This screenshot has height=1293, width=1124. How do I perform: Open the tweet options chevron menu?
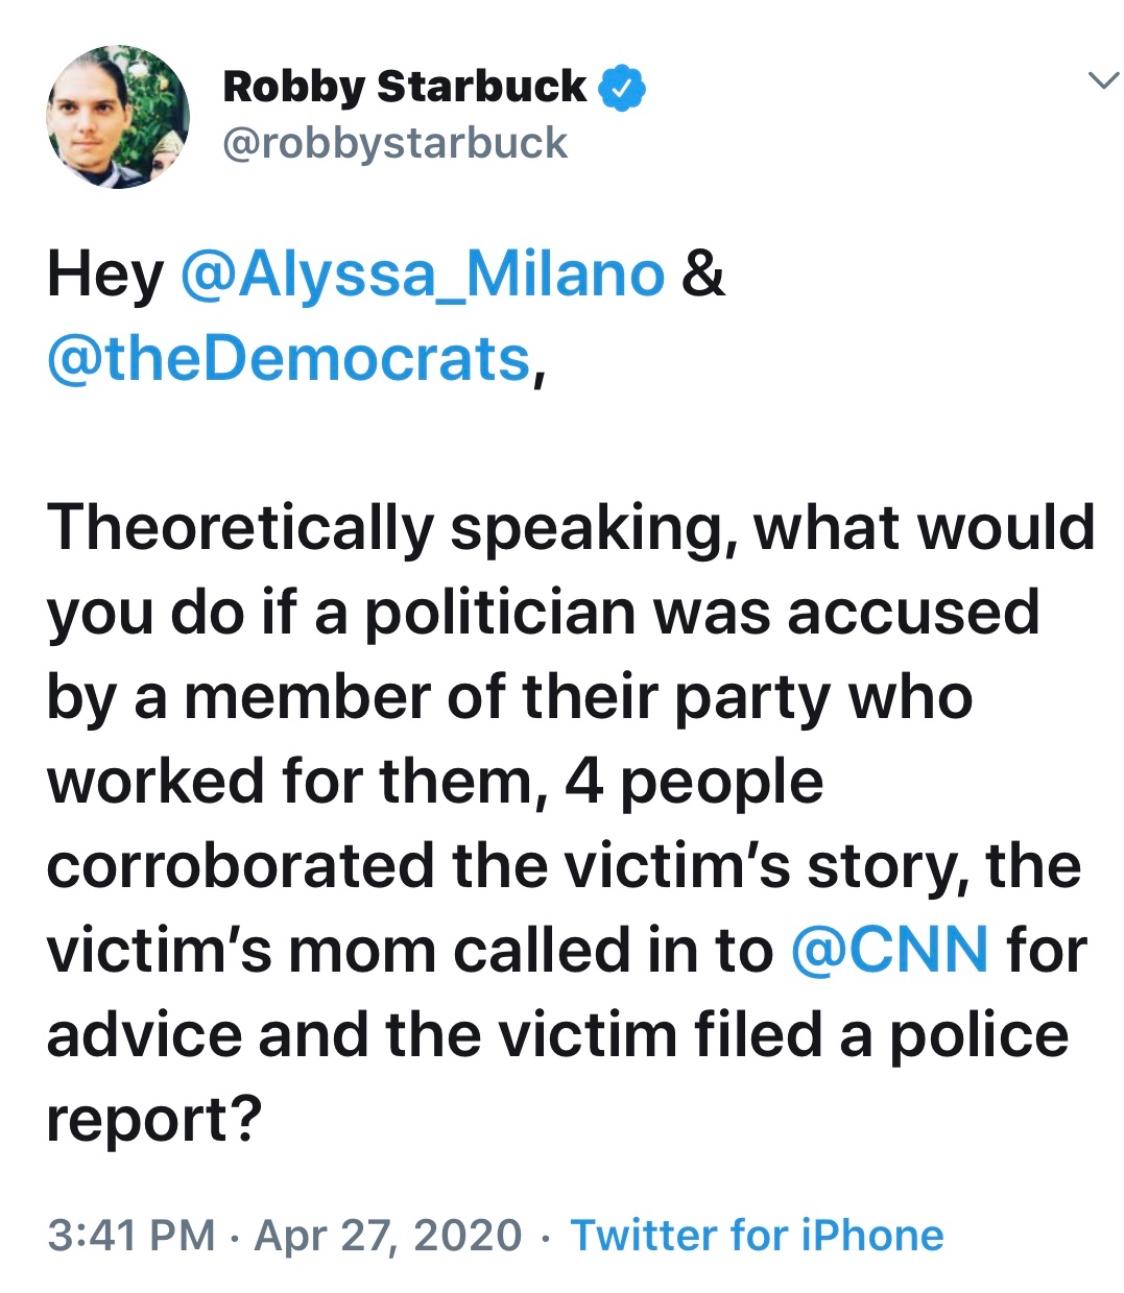(x=1101, y=81)
